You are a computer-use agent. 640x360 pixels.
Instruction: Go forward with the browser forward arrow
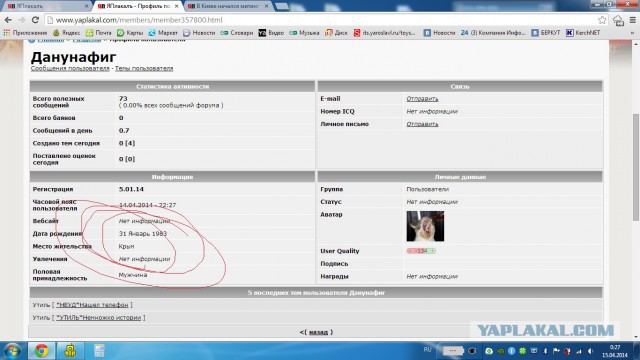point(22,20)
